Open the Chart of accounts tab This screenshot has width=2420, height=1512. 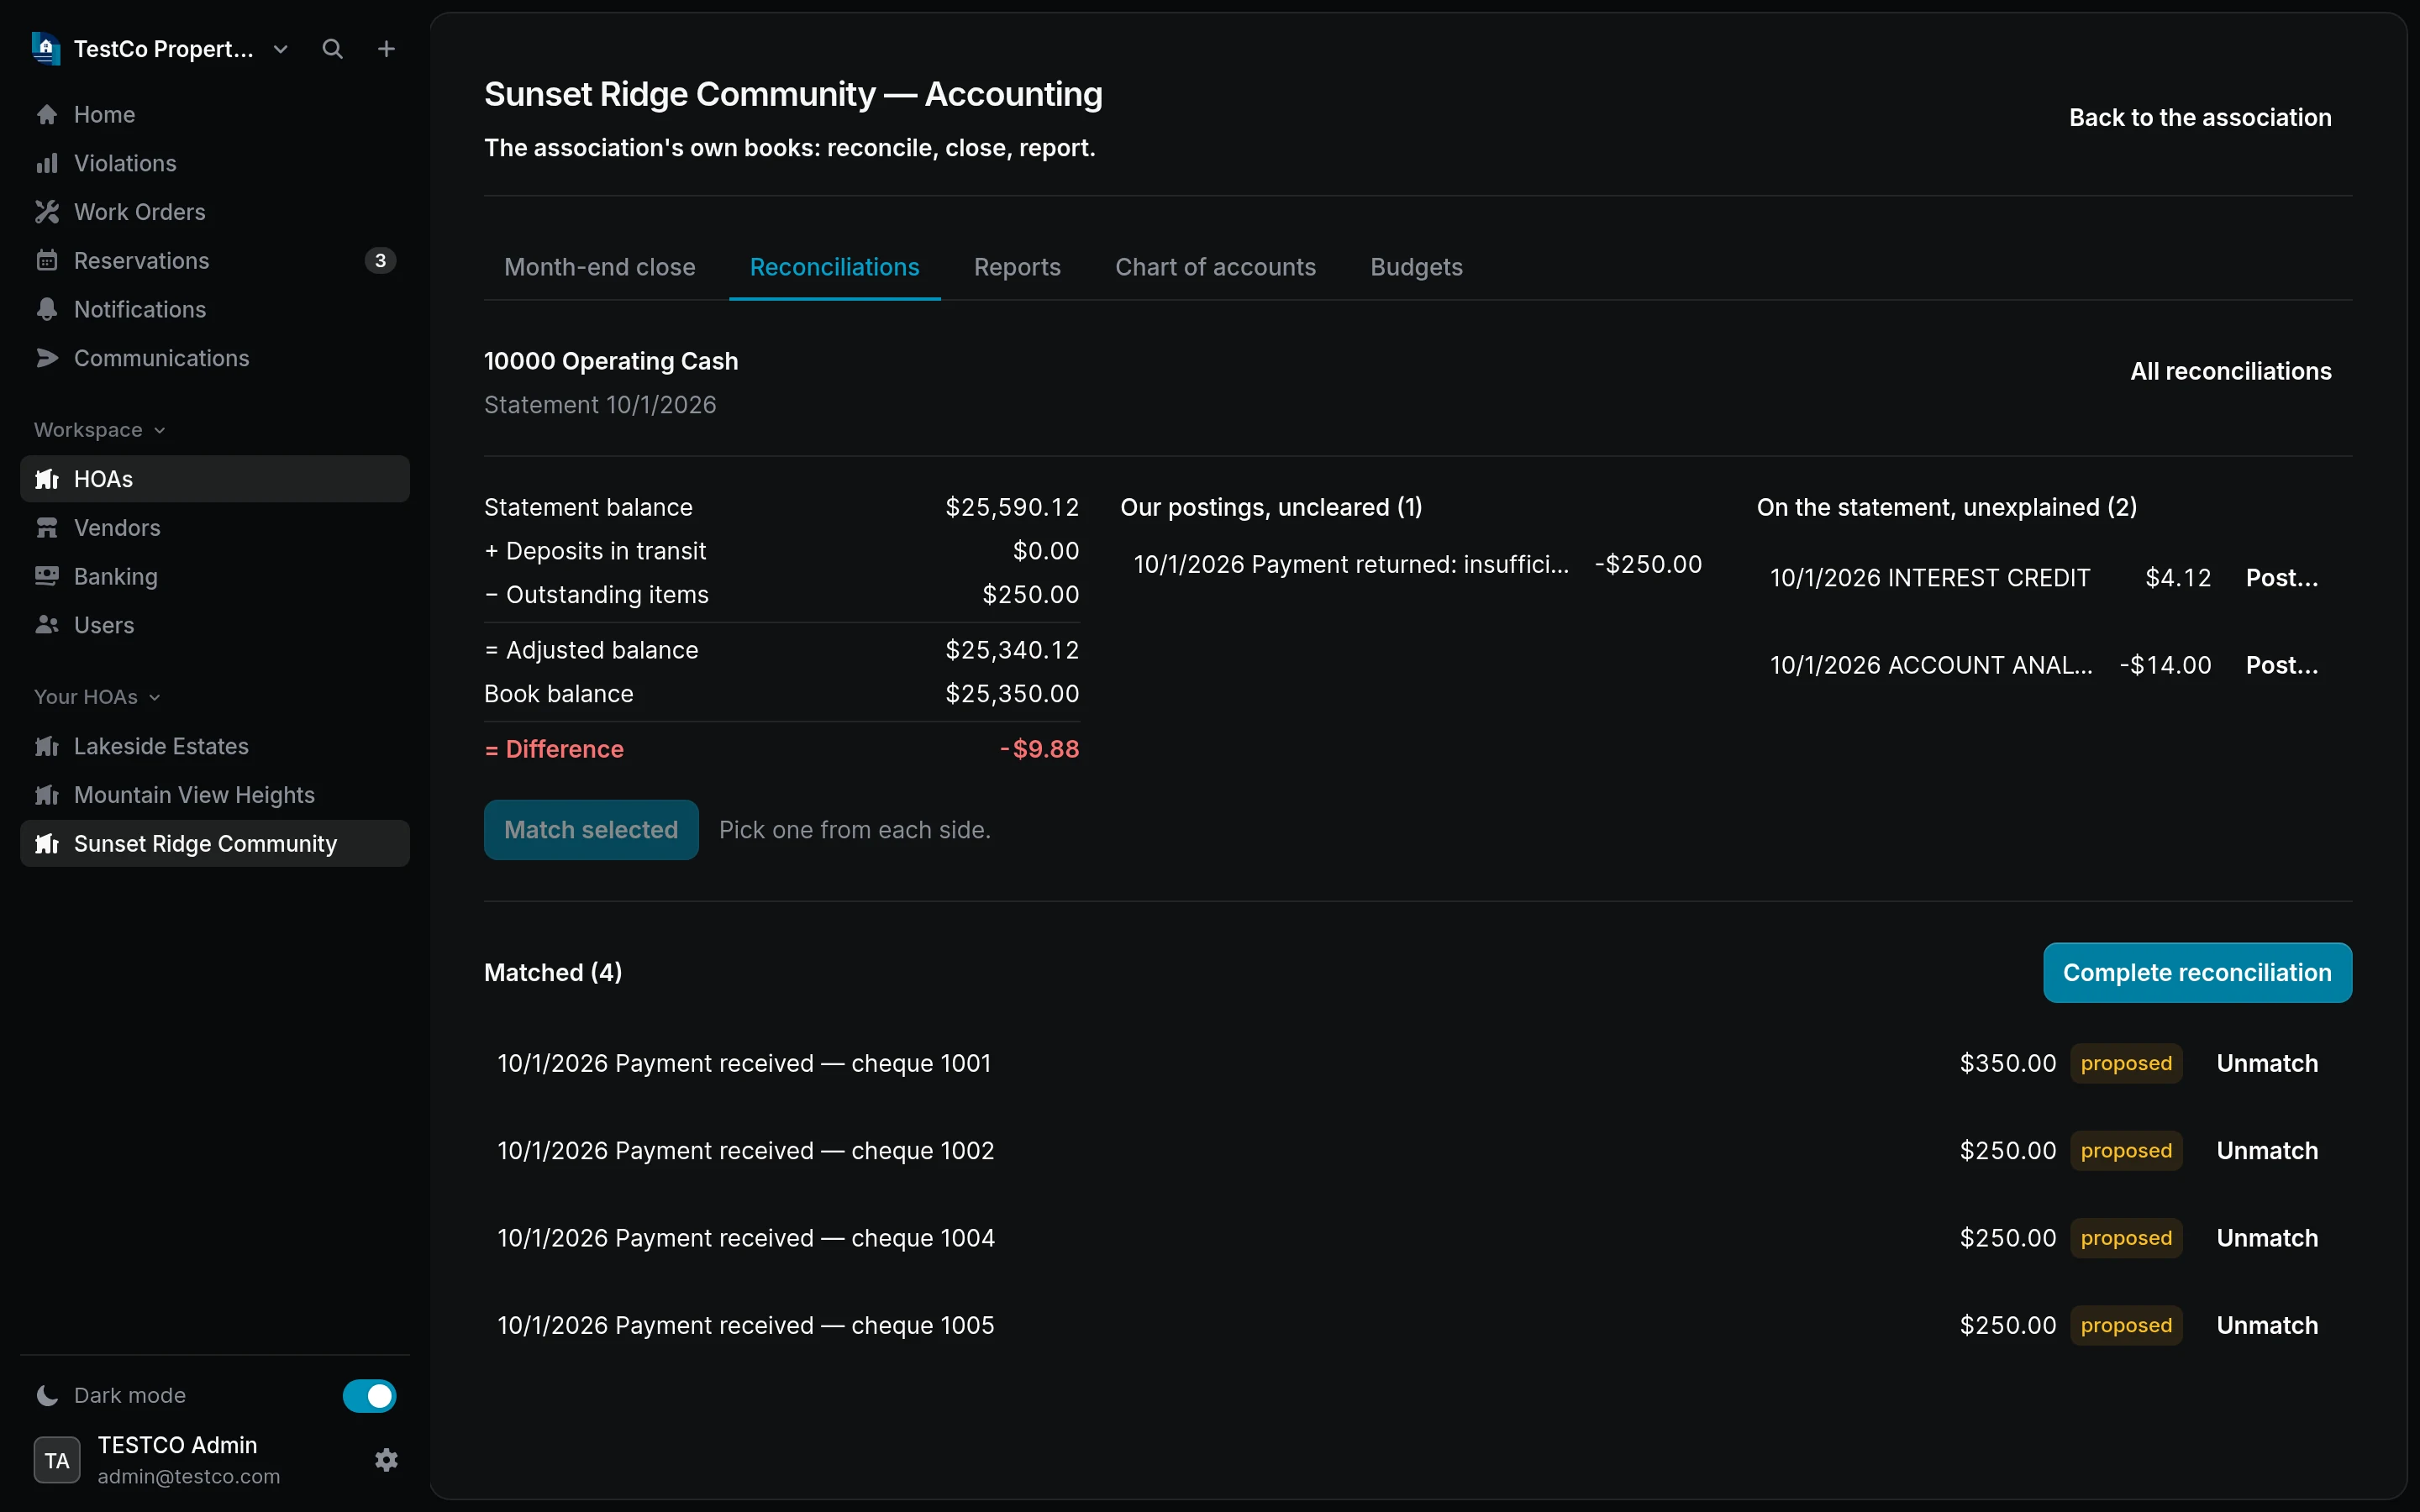(1215, 267)
